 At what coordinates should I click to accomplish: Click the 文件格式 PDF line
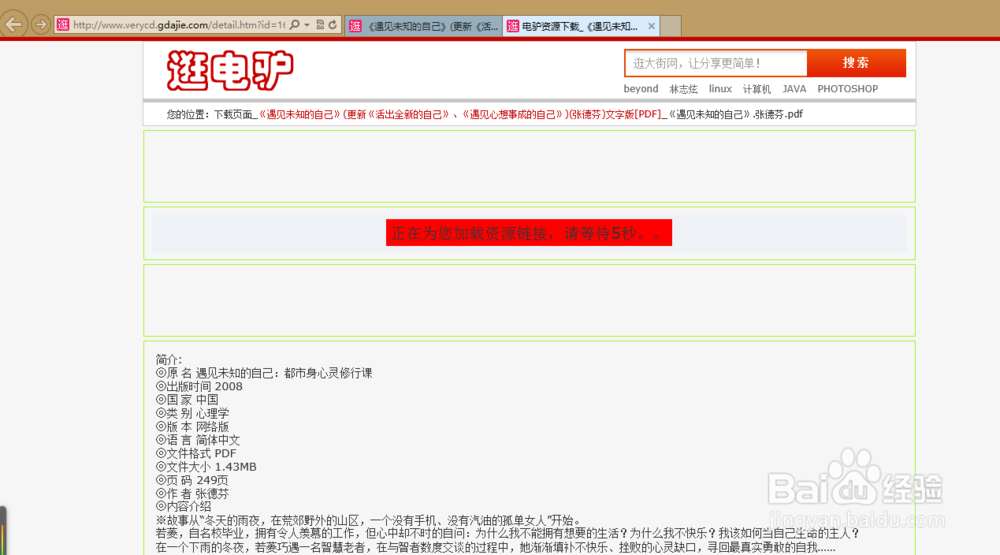(196, 454)
